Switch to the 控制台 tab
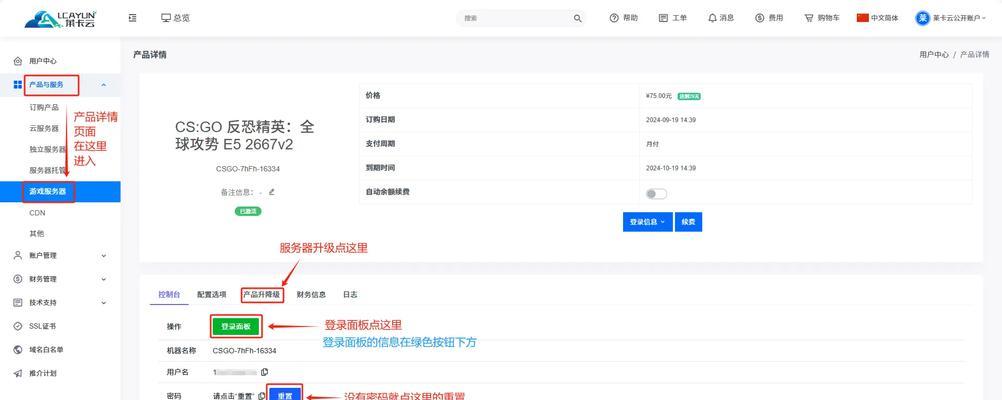The width and height of the screenshot is (1002, 400). 169,295
